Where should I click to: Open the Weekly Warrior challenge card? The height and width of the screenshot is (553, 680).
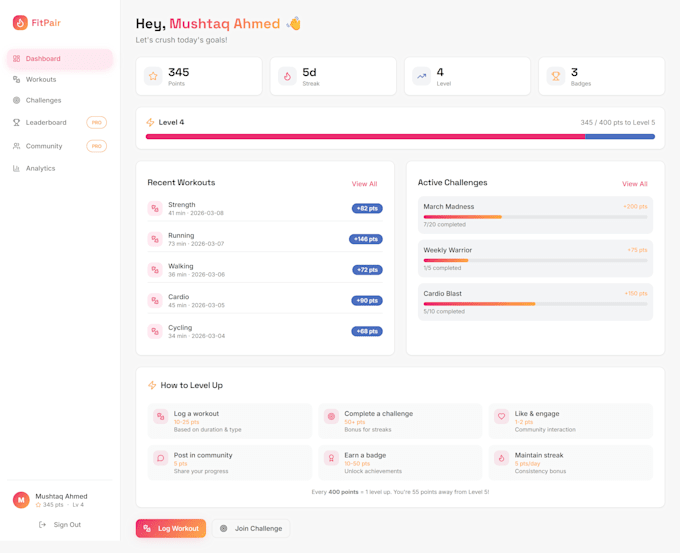(535, 259)
